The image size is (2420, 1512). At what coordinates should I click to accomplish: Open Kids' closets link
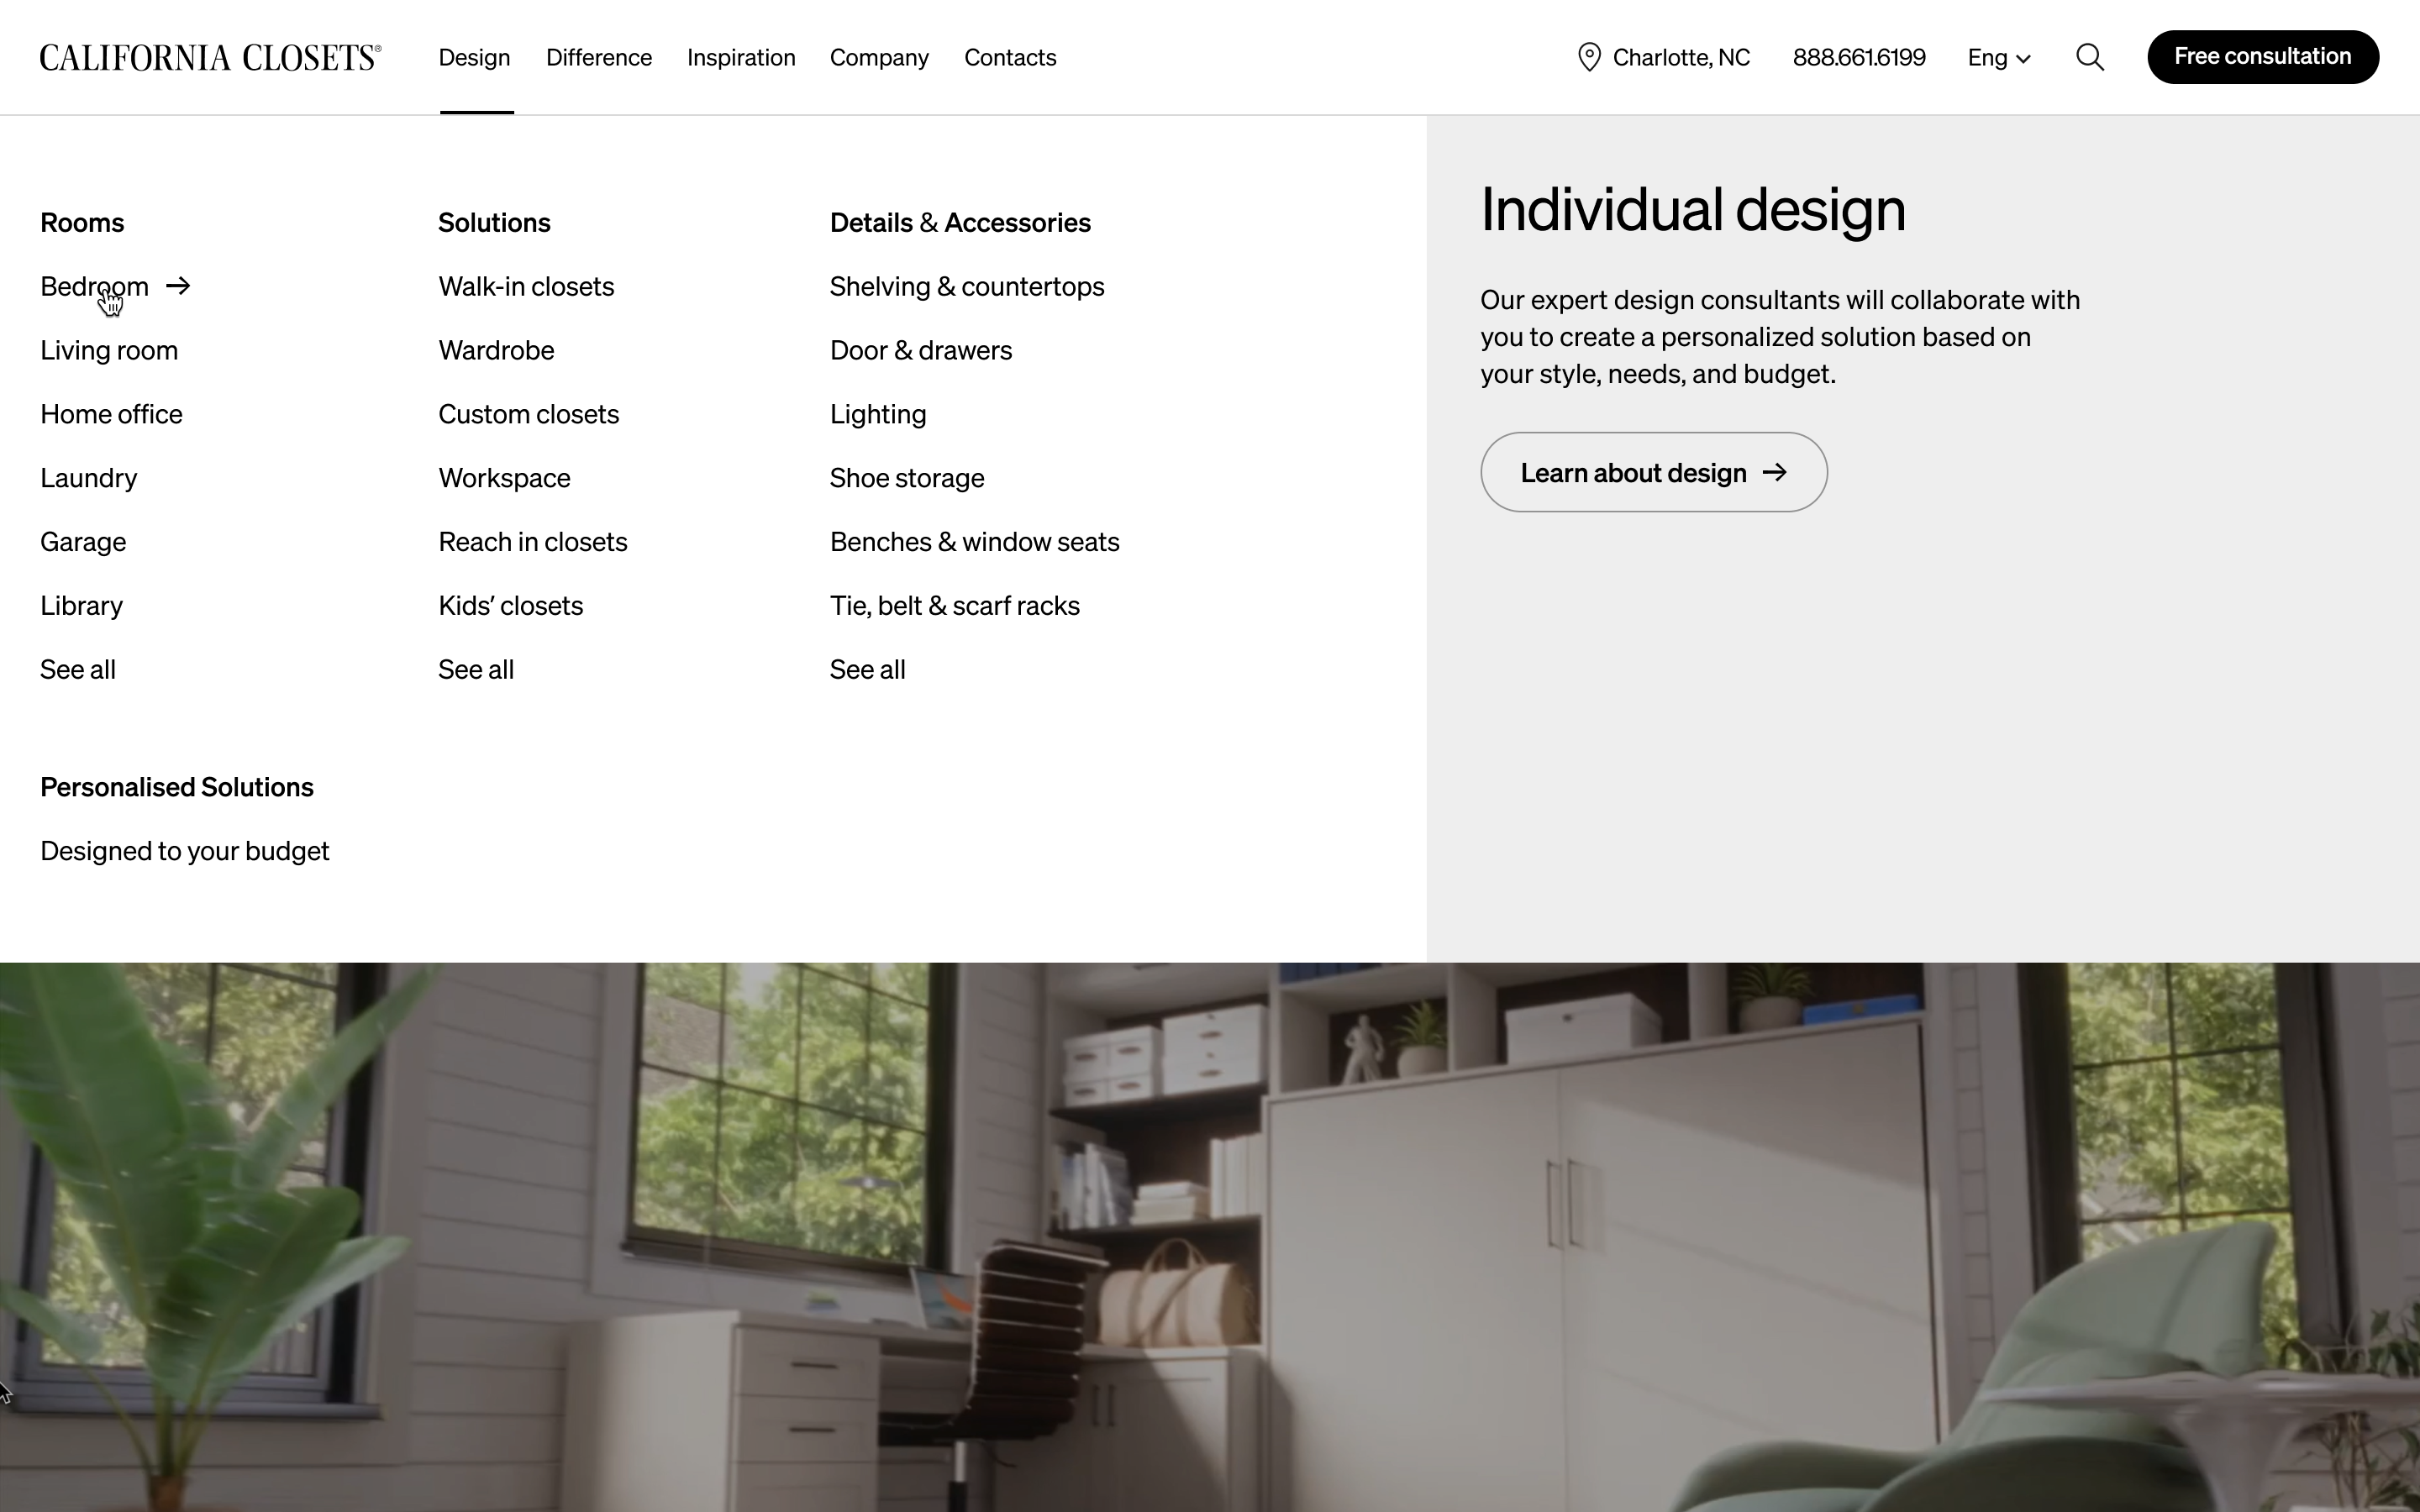[x=510, y=606]
